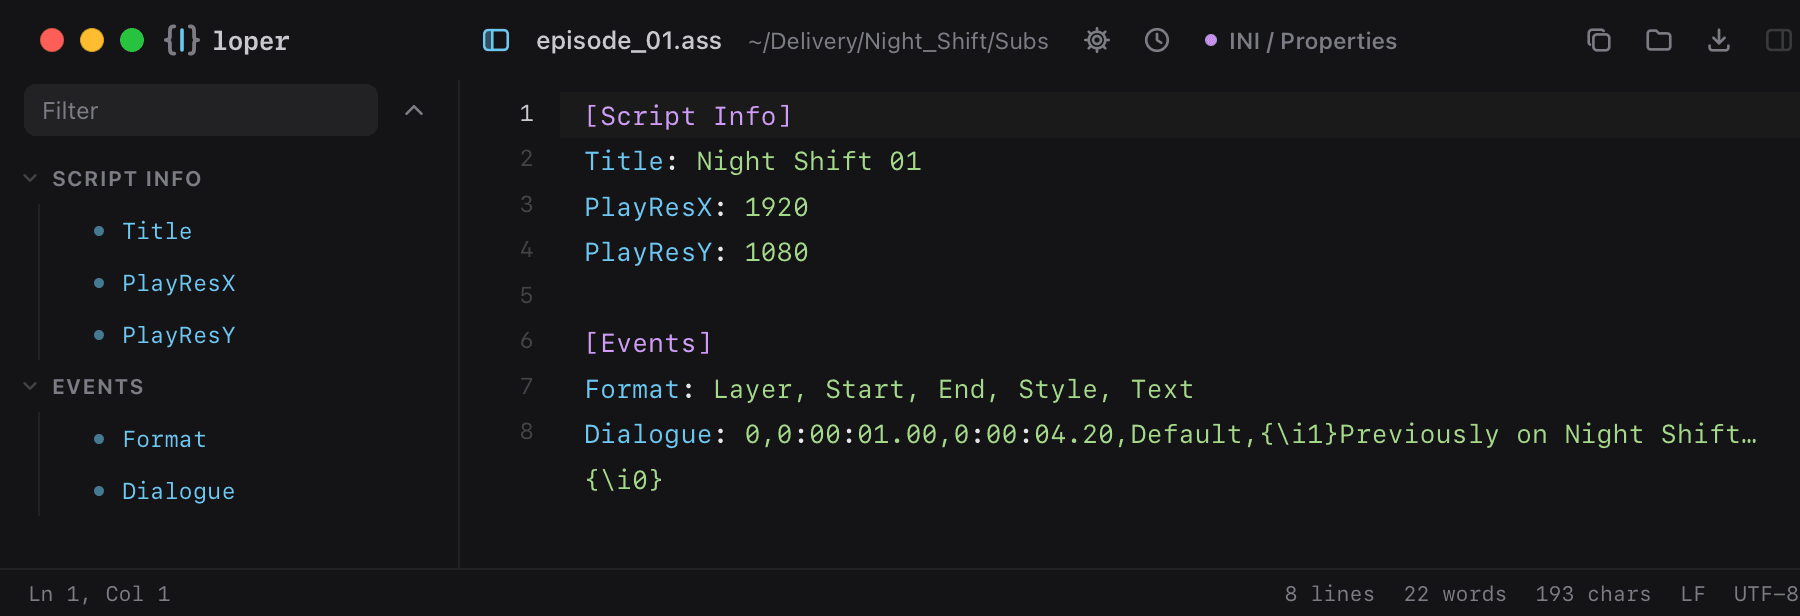This screenshot has width=1800, height=616.
Task: Click the Format: Layer, Start line
Action: pyautogui.click(x=889, y=389)
